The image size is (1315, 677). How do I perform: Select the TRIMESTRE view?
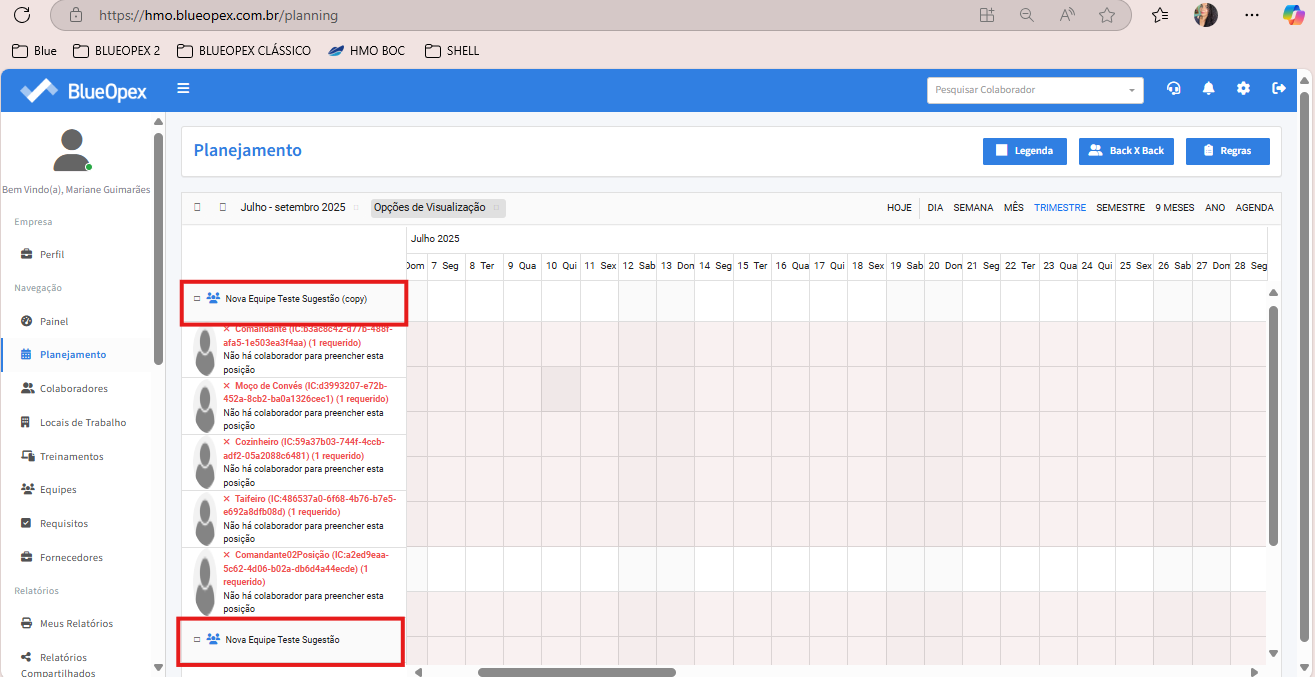click(1060, 208)
